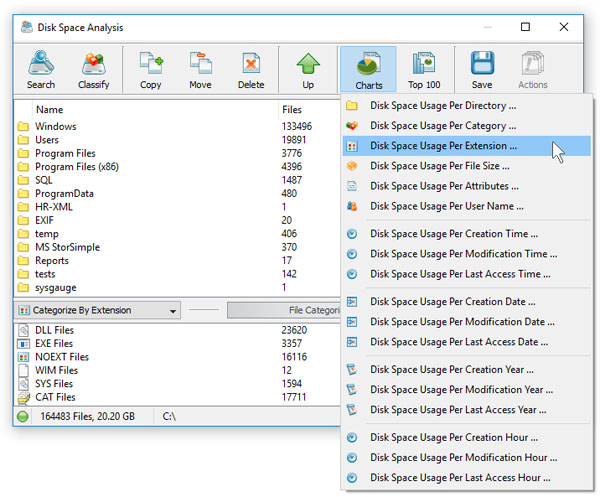Choose Disk Space Usage Per File Size
The image size is (600, 497).
click(466, 166)
